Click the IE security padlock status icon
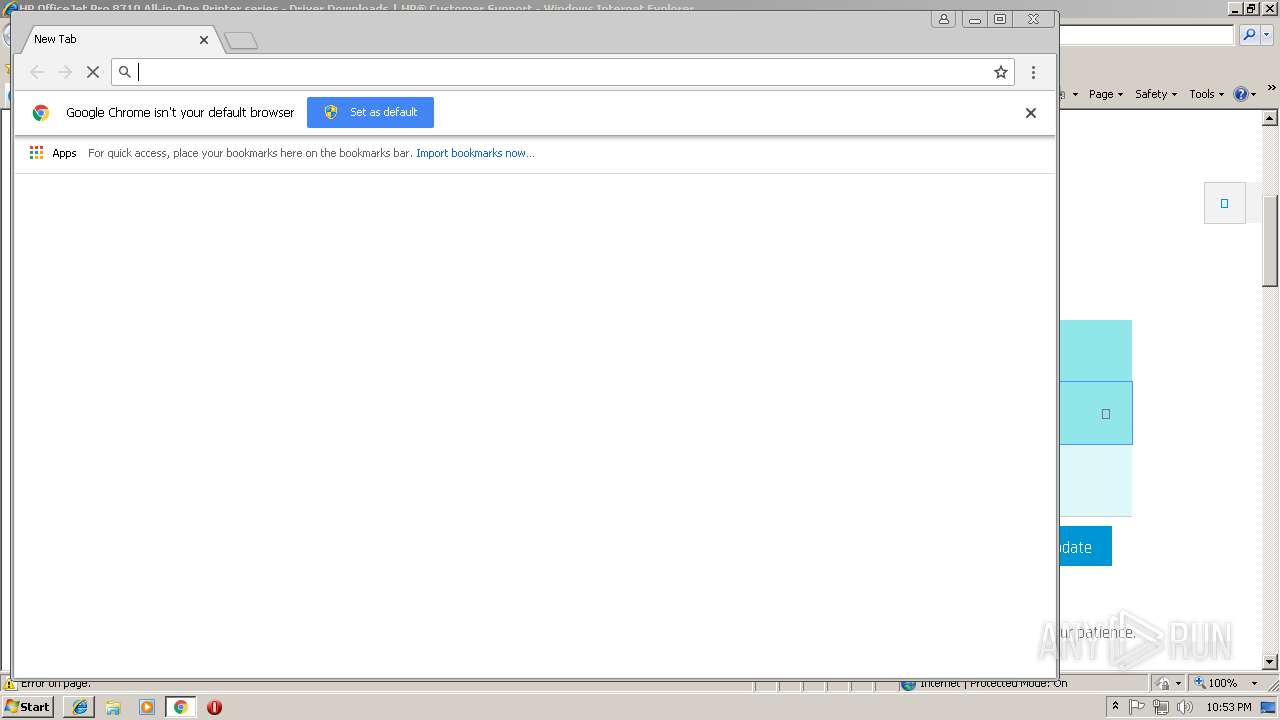 click(1164, 683)
